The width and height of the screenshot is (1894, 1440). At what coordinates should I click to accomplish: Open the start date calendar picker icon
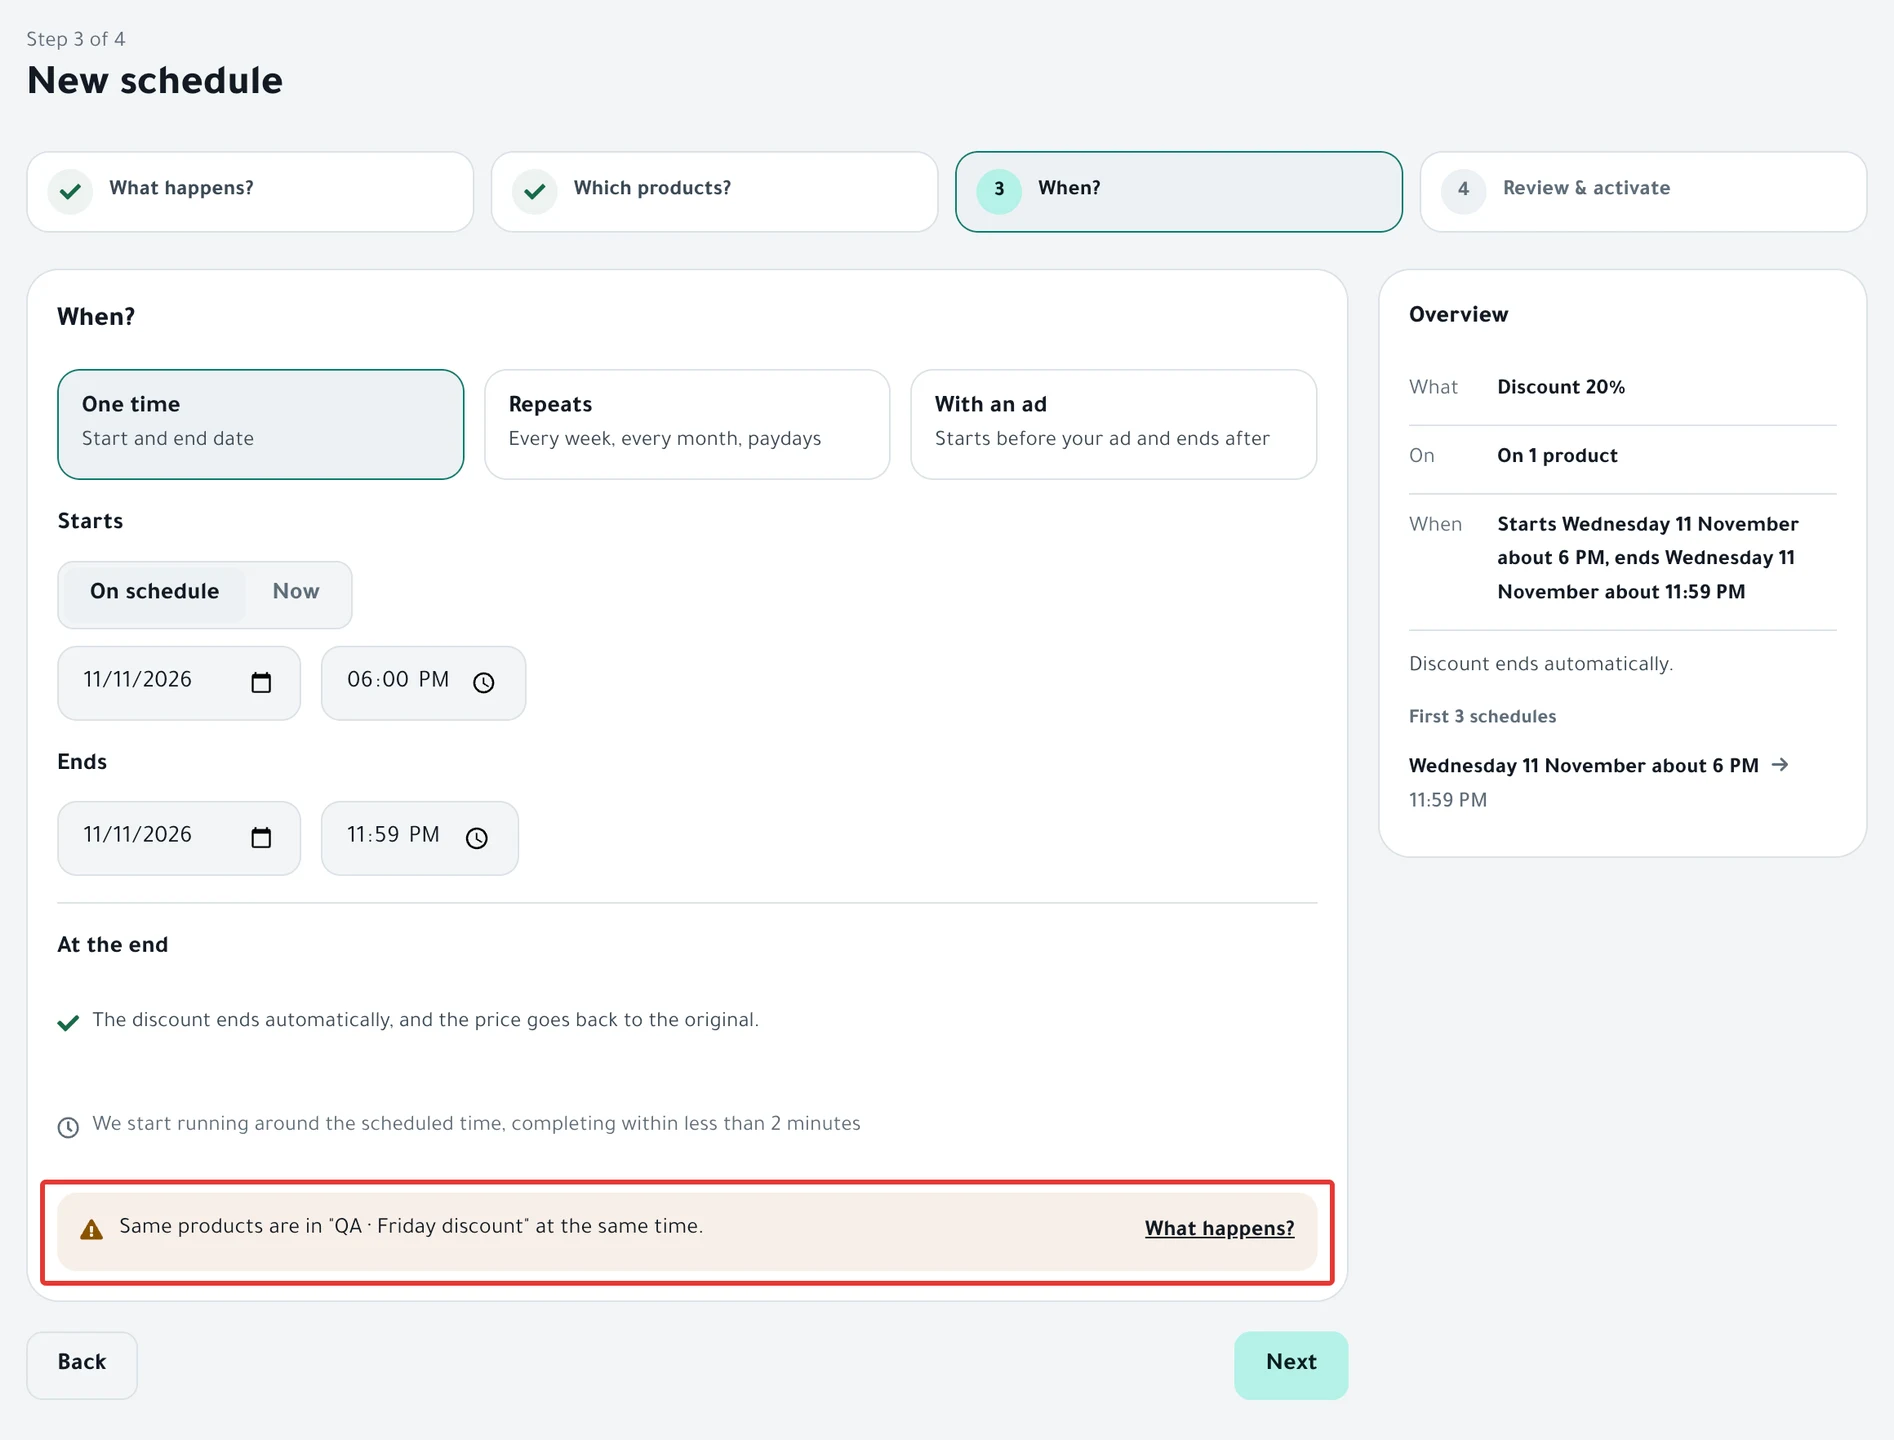(261, 683)
